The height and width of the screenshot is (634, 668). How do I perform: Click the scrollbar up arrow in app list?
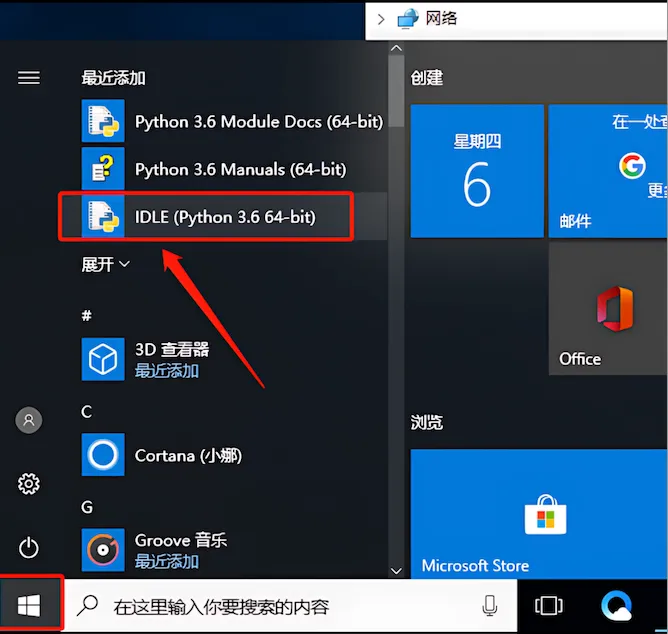click(x=396, y=48)
